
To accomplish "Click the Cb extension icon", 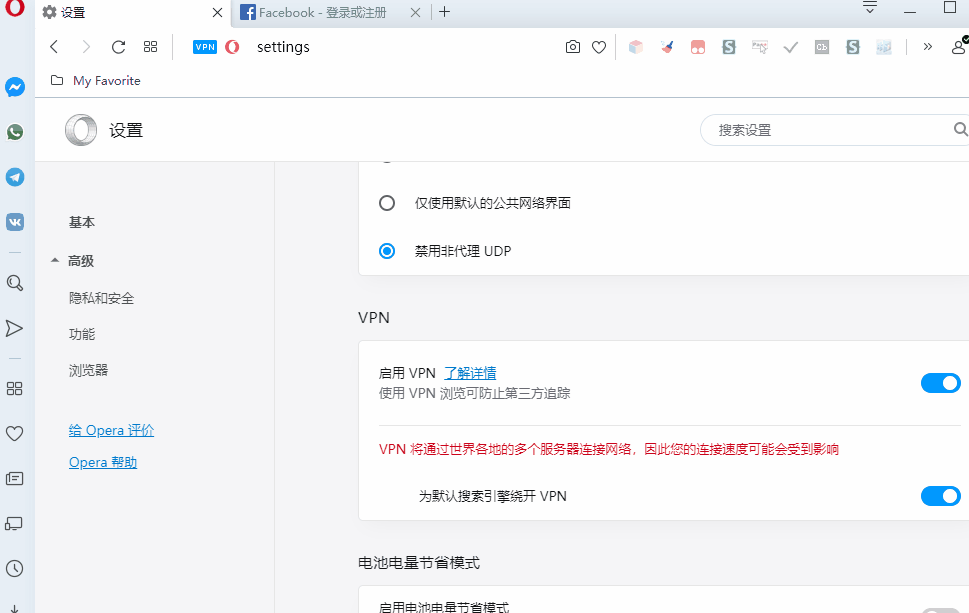I will coord(822,47).
